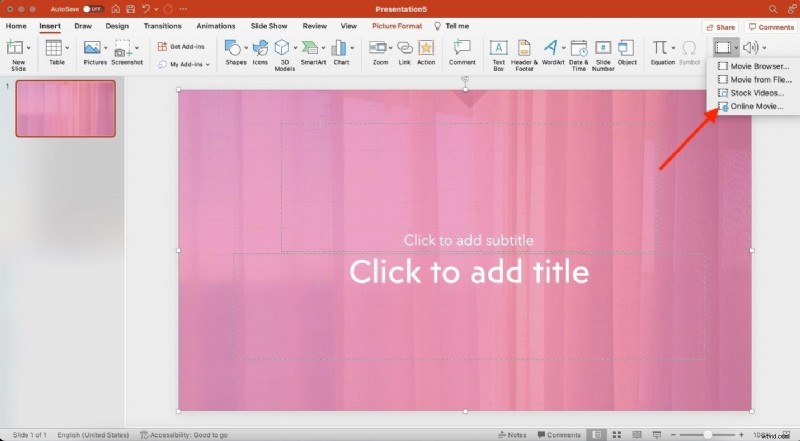Choose Movie Browser from video menu
The height and width of the screenshot is (441, 800).
(753, 66)
